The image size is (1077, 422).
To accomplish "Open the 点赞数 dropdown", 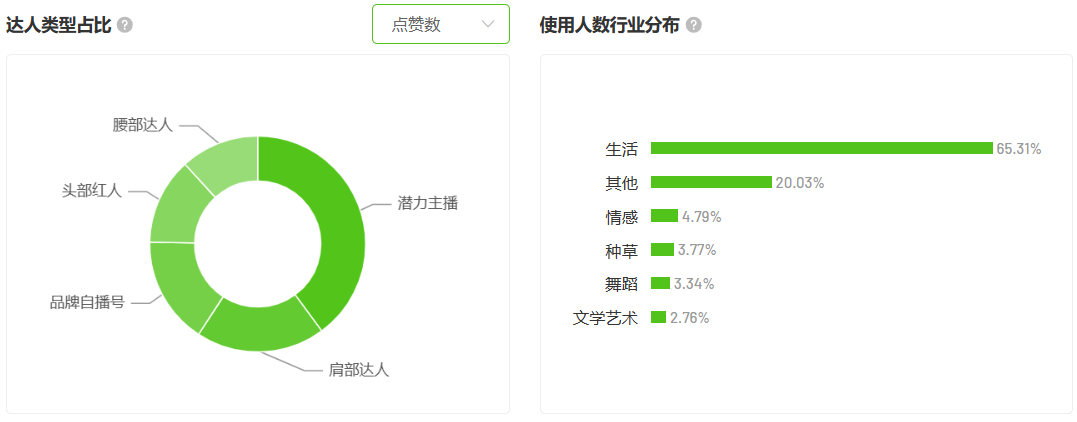I will click(441, 24).
